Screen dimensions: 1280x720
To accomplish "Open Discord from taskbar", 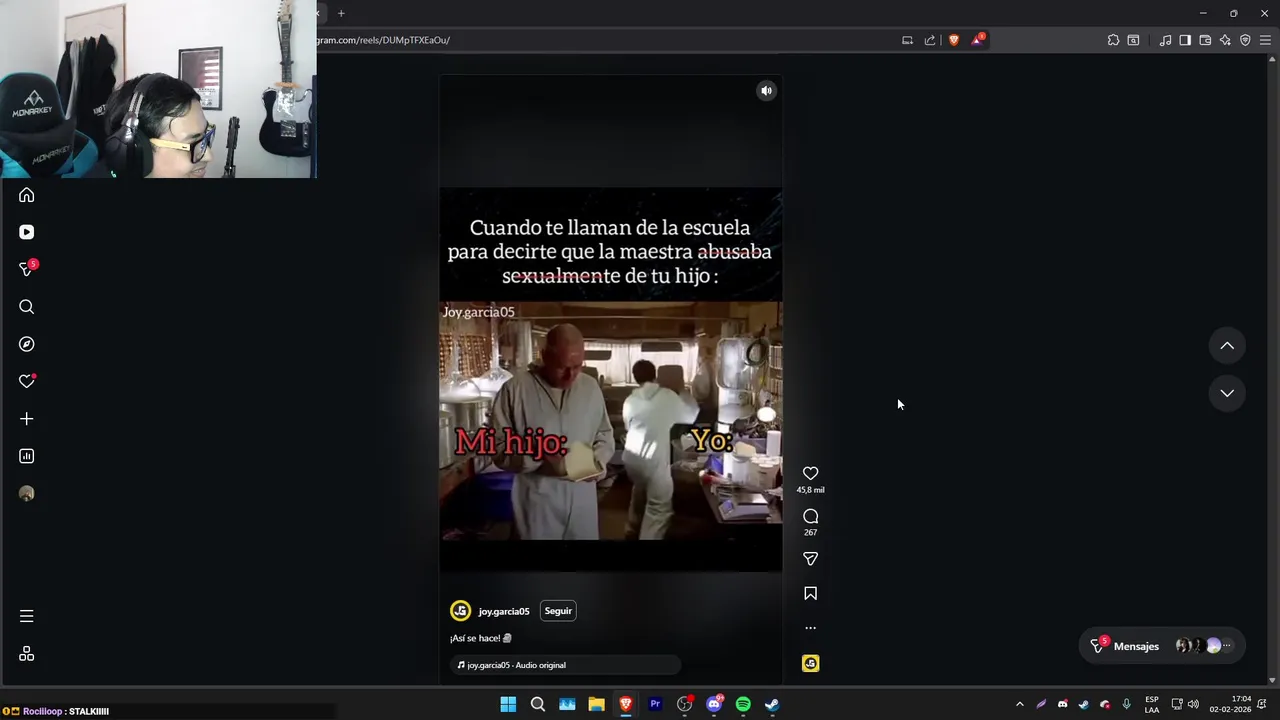I will (714, 704).
